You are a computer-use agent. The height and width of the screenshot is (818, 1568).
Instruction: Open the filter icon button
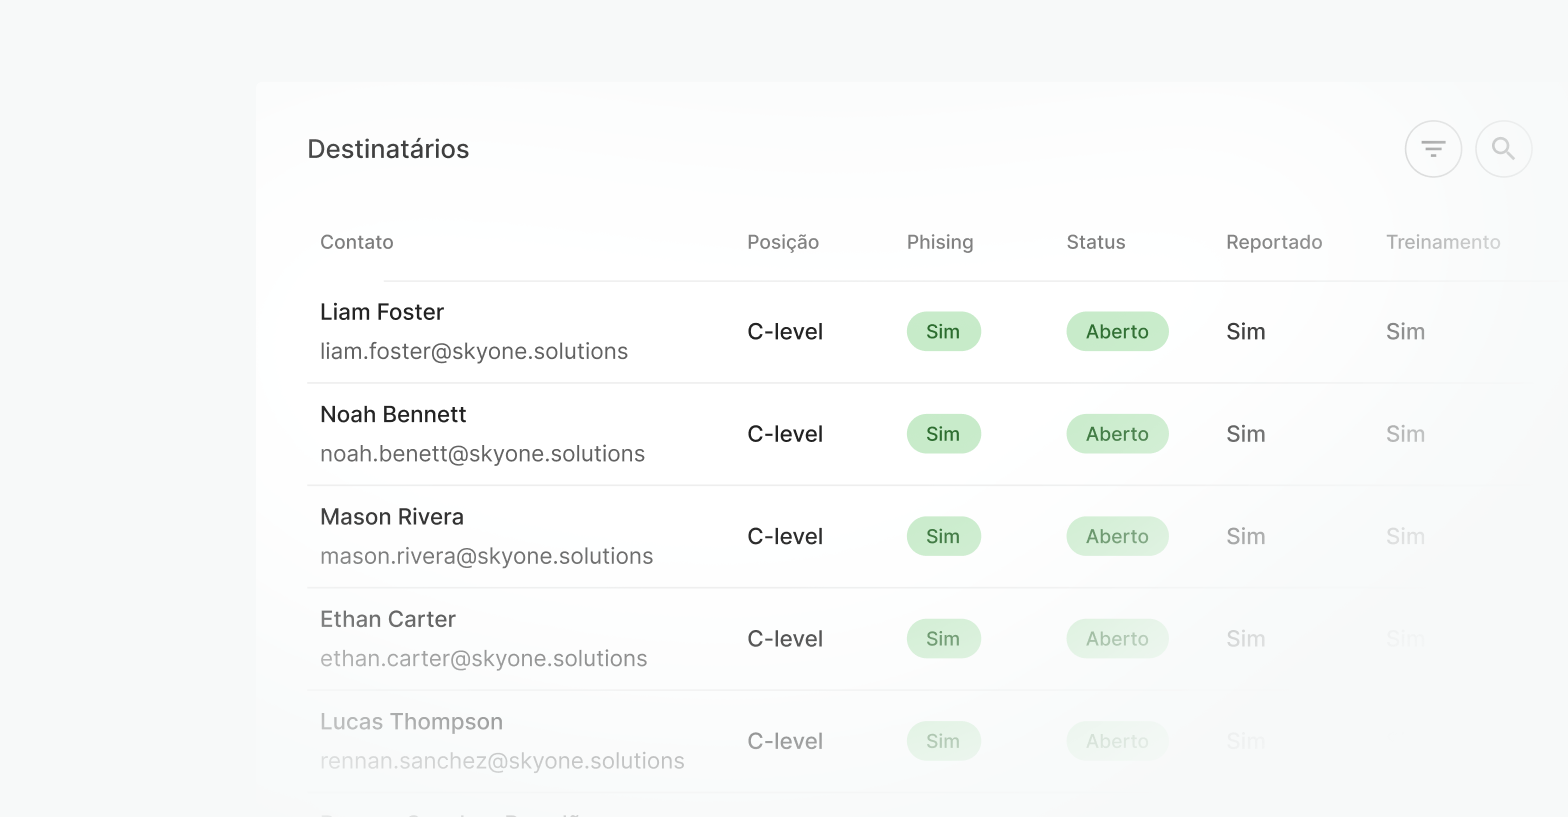click(x=1433, y=149)
